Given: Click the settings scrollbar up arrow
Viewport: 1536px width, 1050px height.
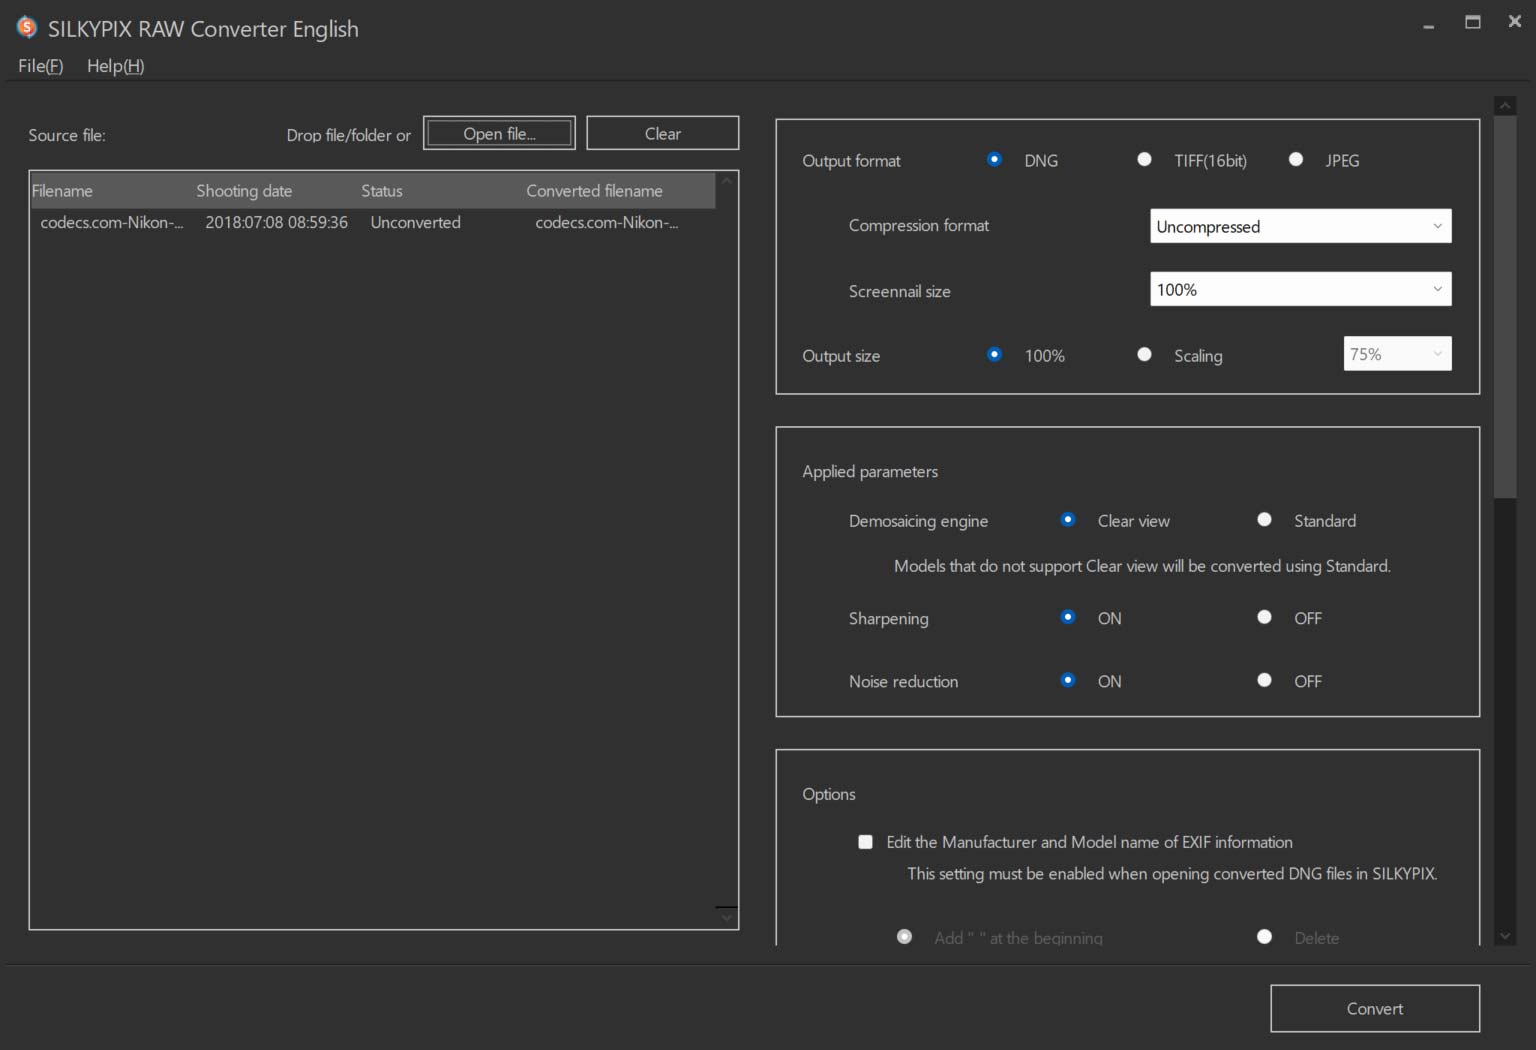Looking at the screenshot, I should click(1504, 105).
